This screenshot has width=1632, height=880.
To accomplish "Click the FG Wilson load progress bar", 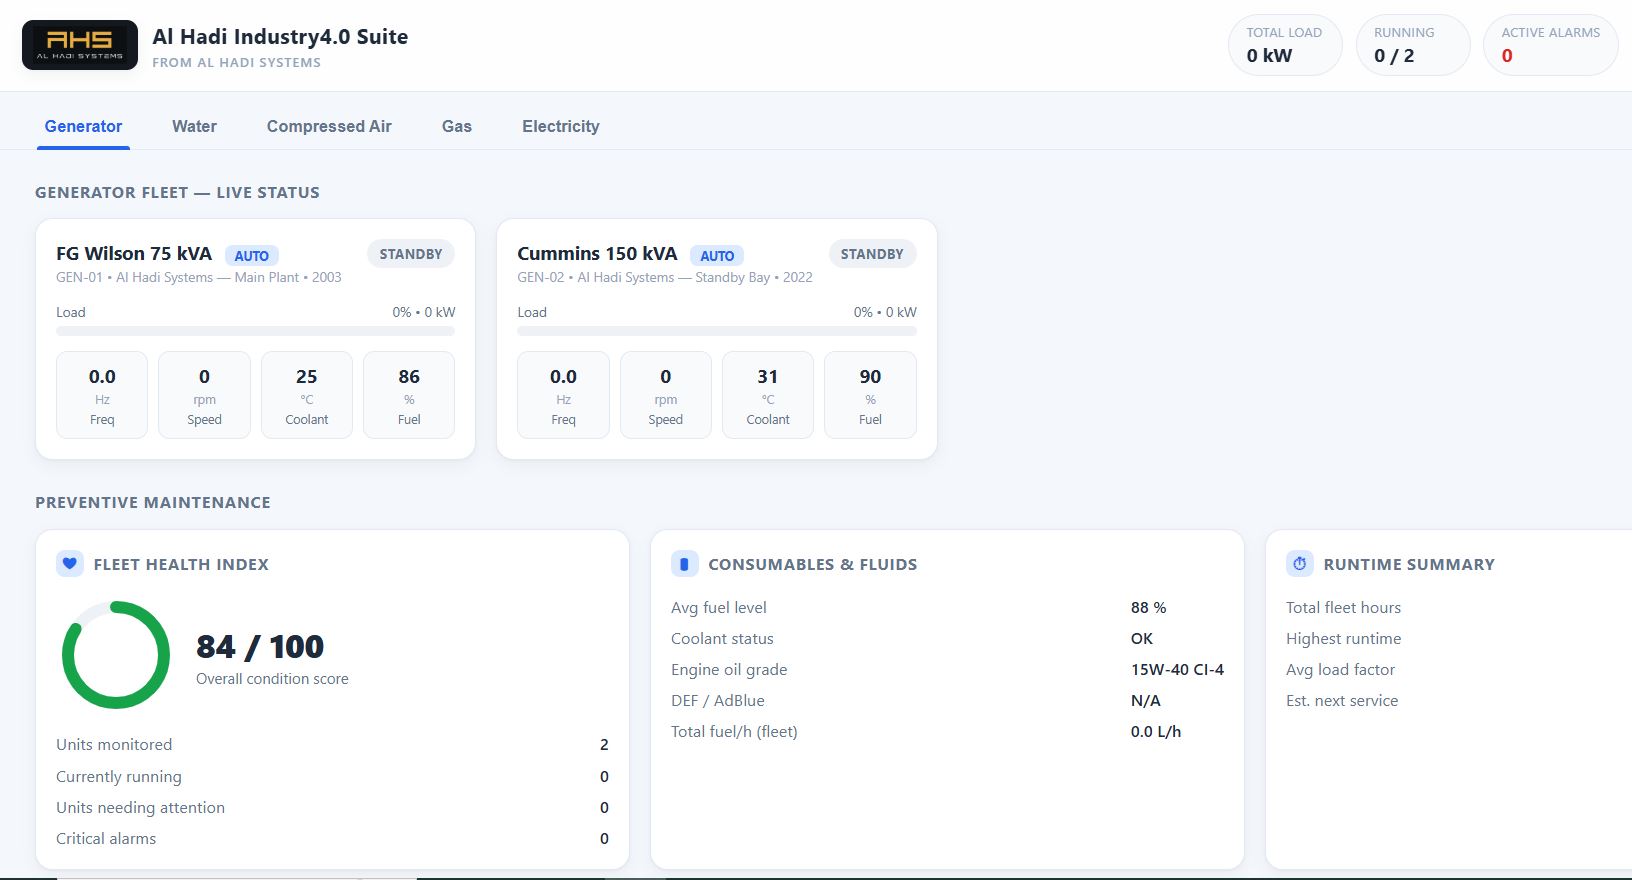I will (x=255, y=331).
